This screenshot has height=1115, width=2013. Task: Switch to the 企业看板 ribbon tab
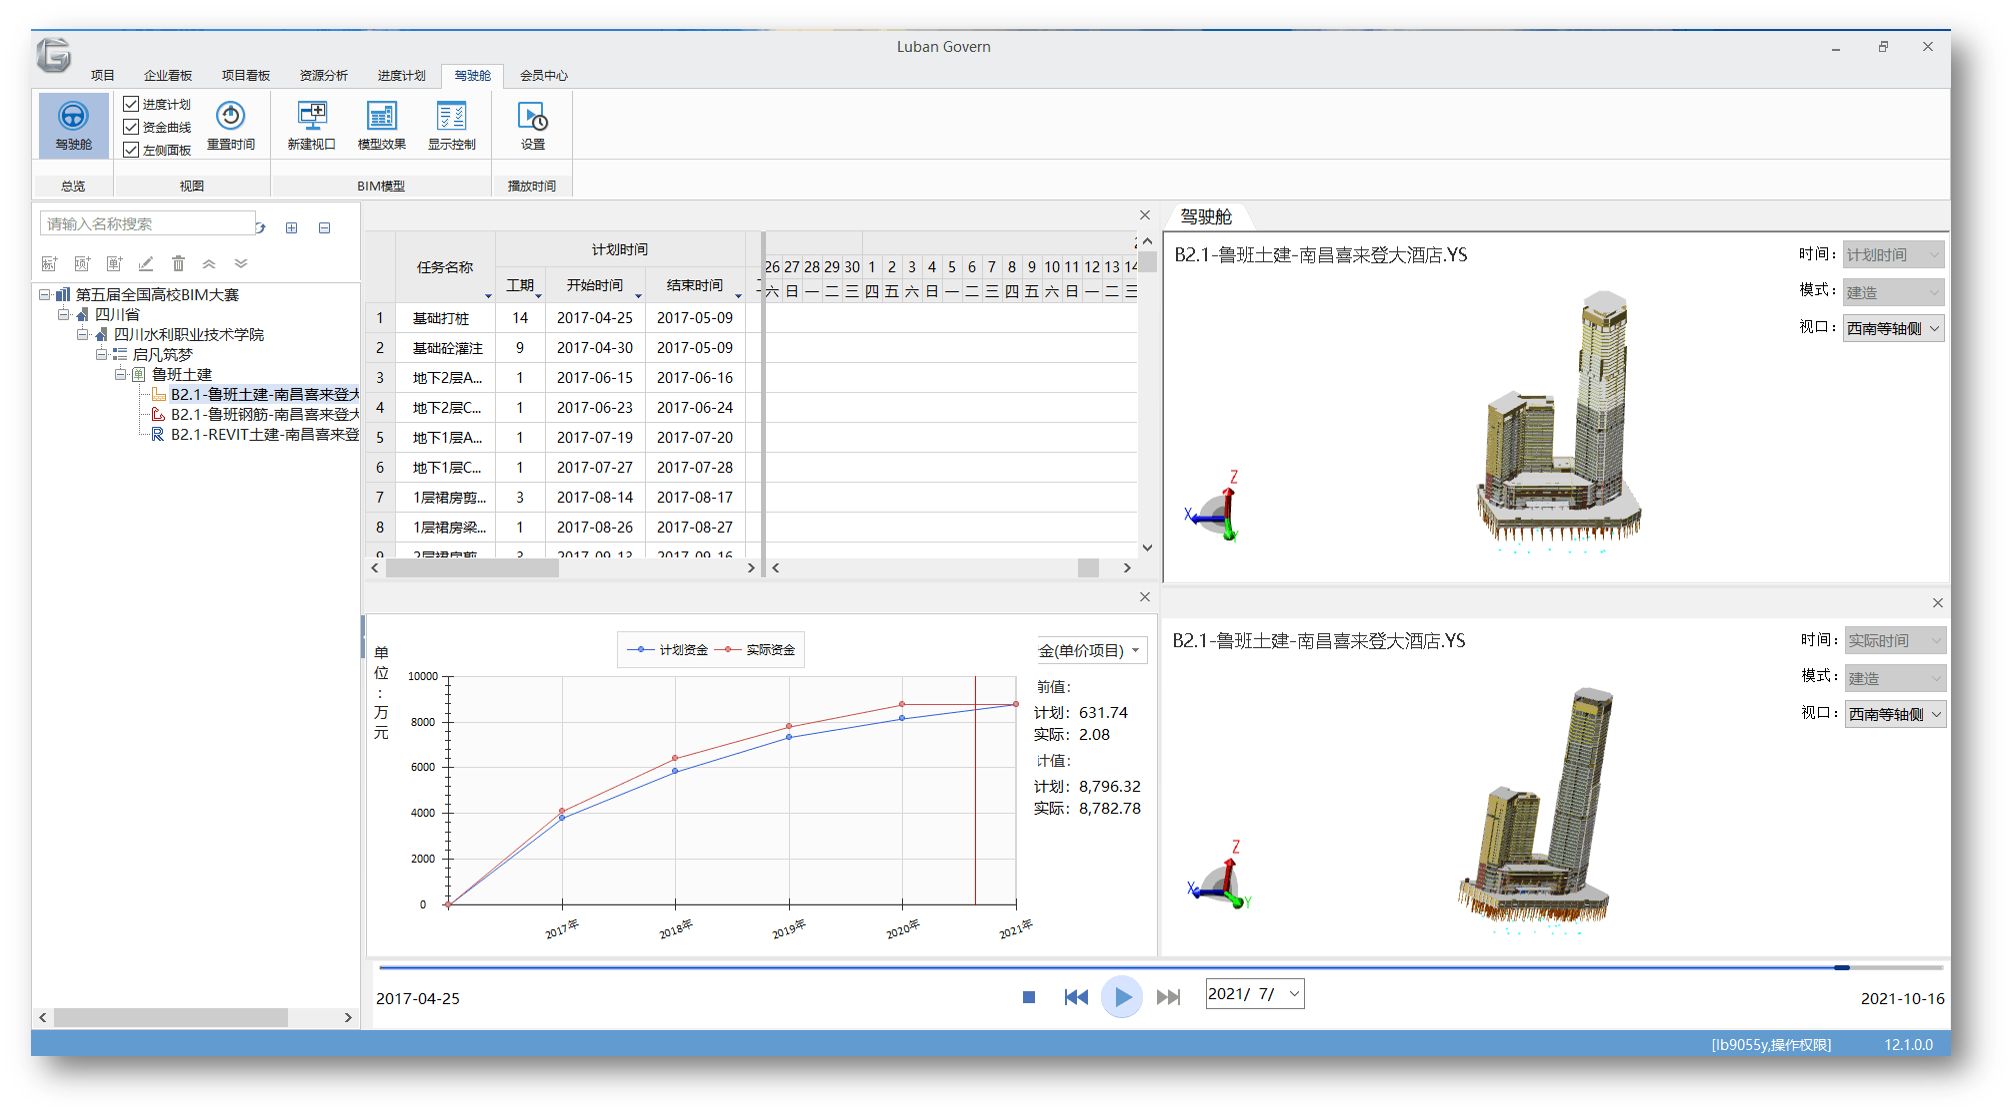(168, 75)
